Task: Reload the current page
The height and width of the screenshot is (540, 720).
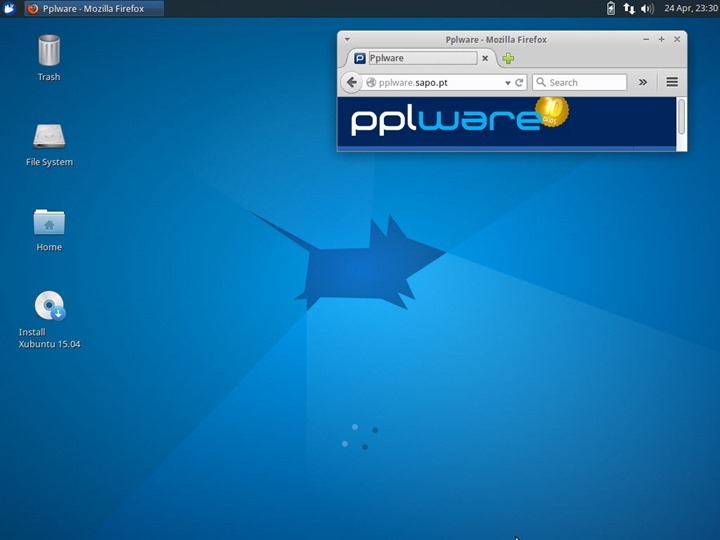Action: (519, 83)
